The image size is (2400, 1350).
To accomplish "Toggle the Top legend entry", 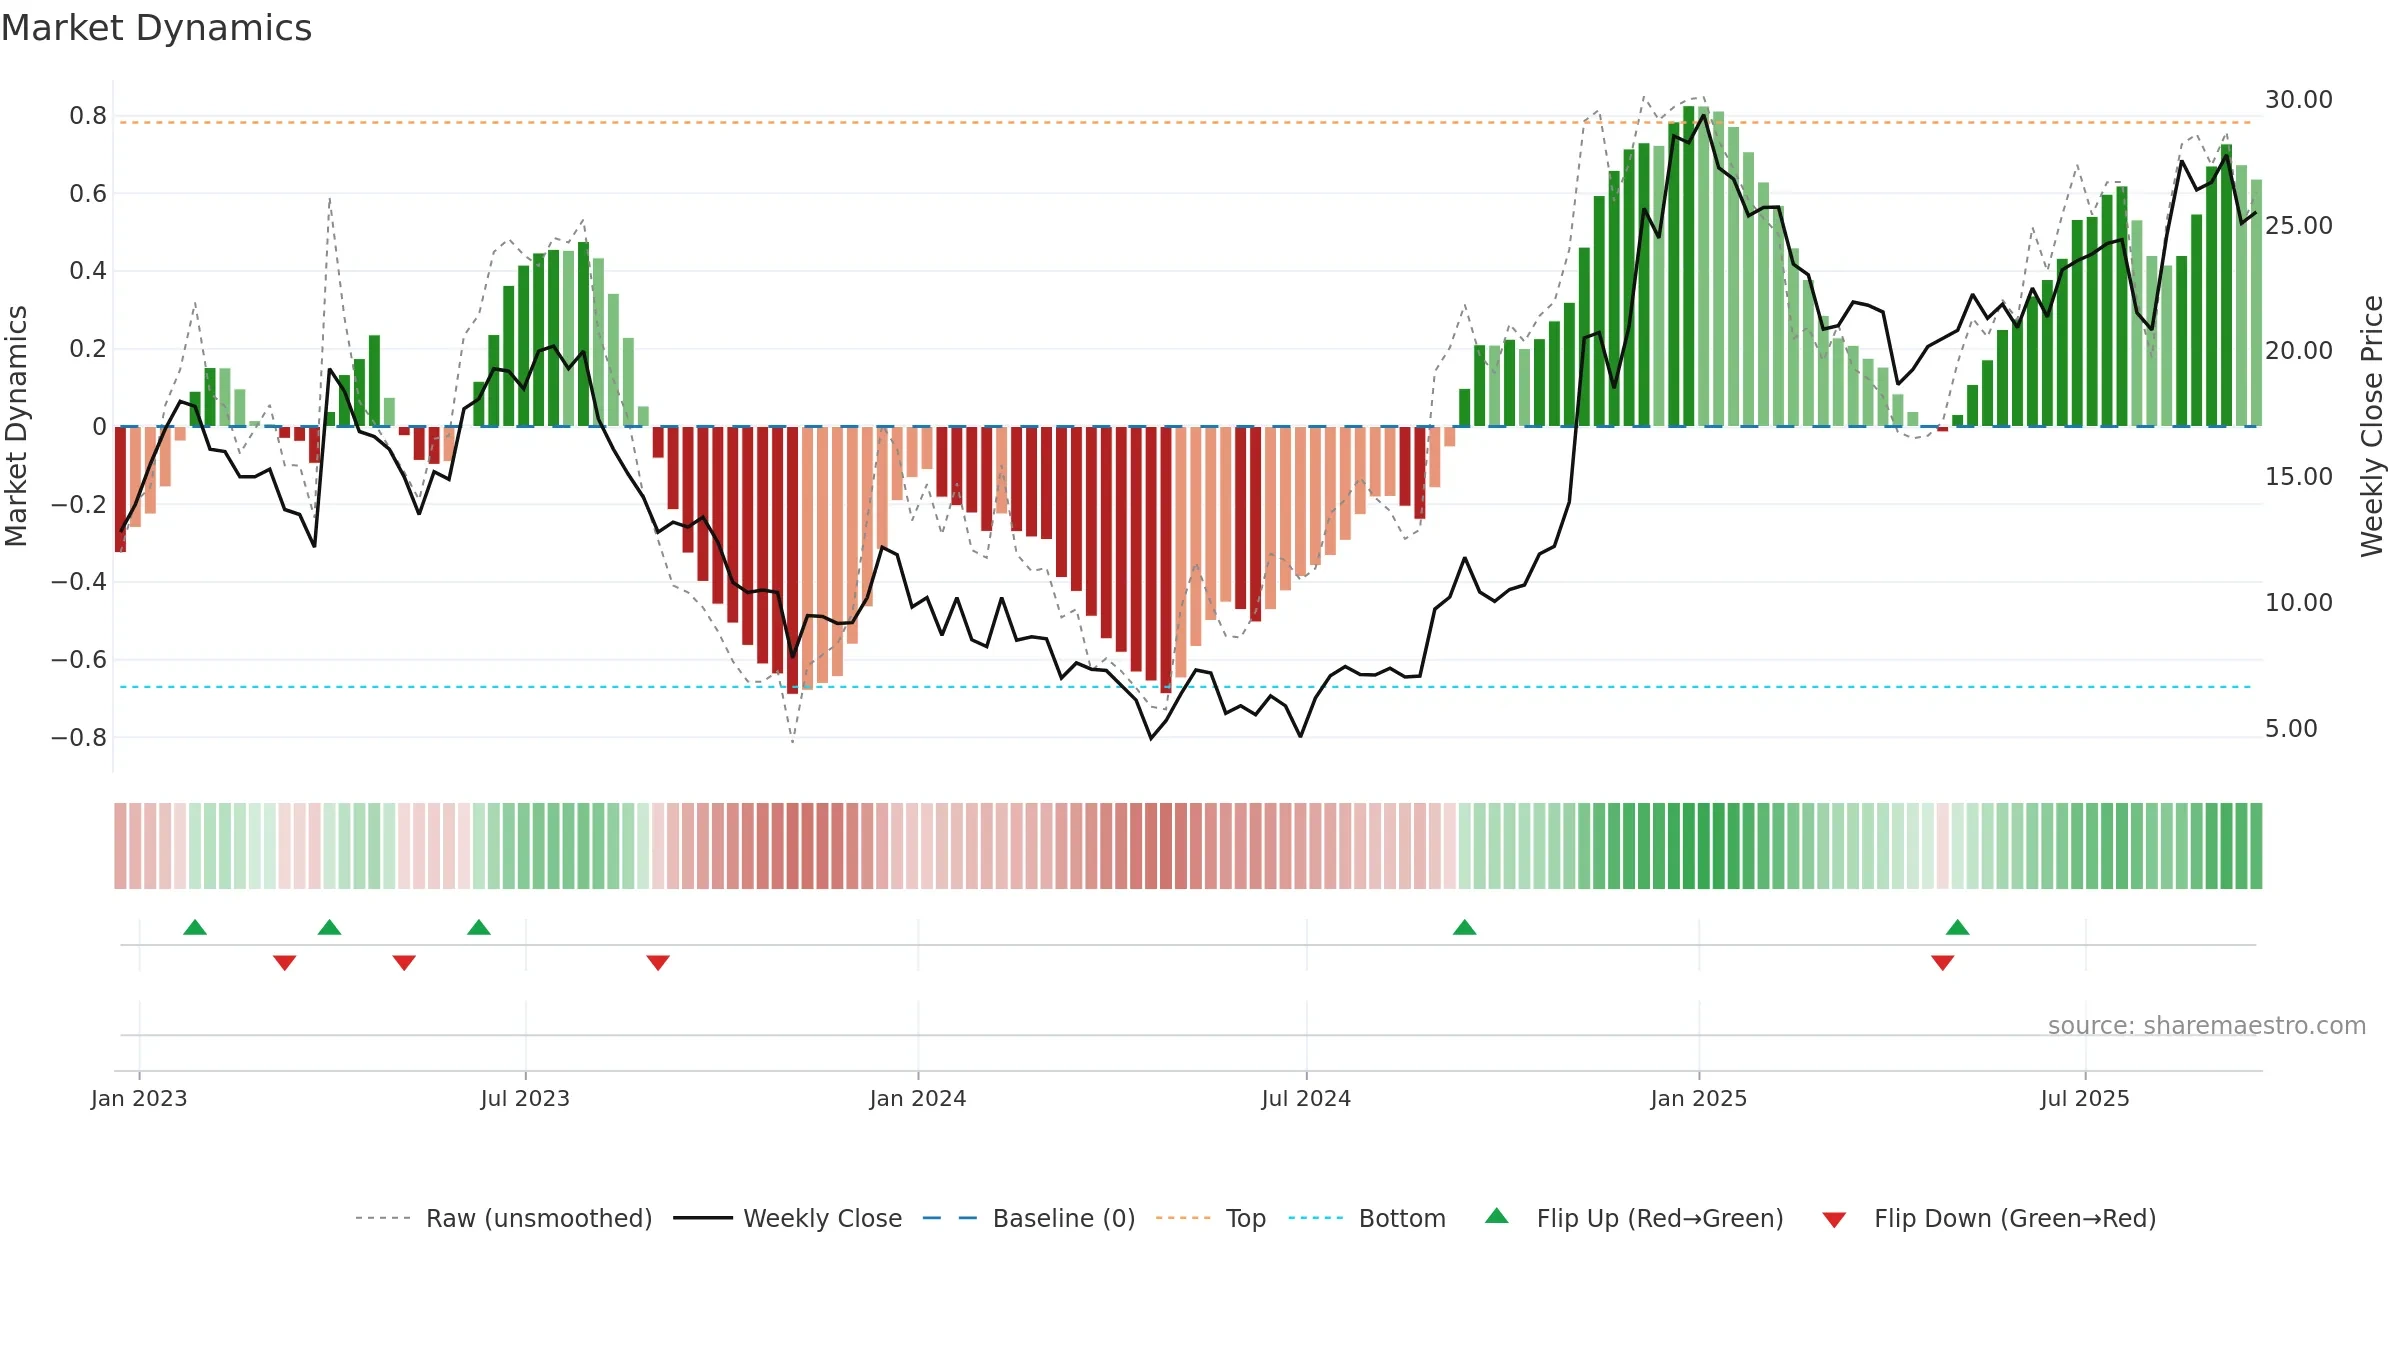I will pos(1211,1218).
